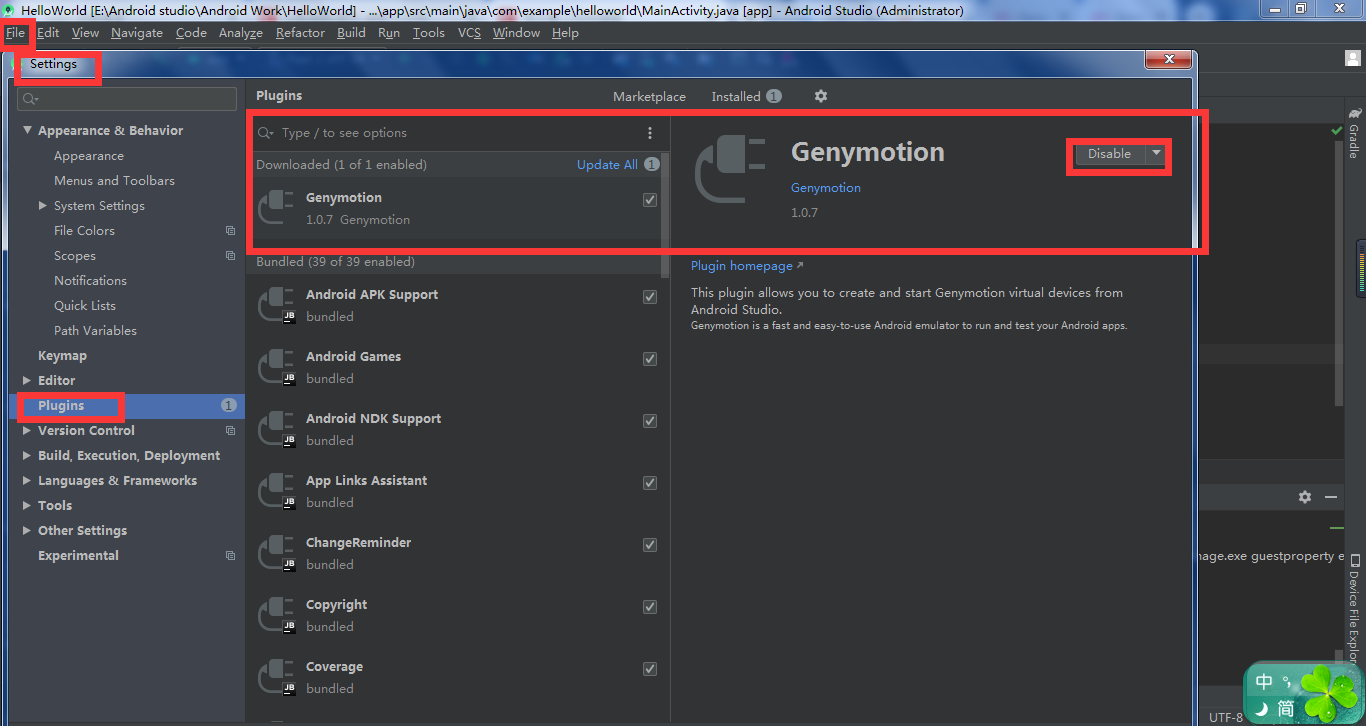Image resolution: width=1366 pixels, height=726 pixels.
Task: Open the Gradle tool window
Action: tap(1354, 133)
